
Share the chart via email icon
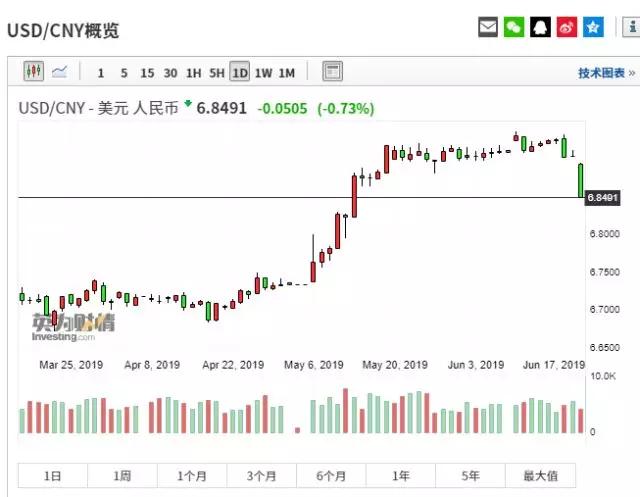[x=488, y=27]
